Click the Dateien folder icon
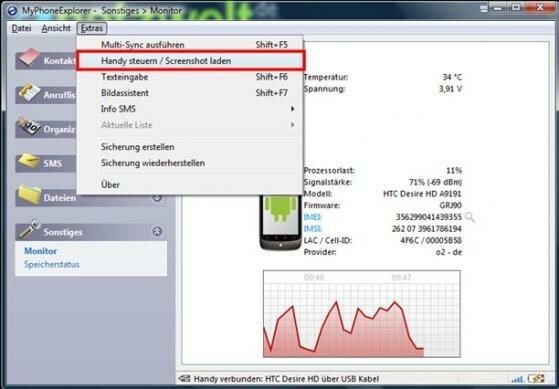 coord(30,195)
